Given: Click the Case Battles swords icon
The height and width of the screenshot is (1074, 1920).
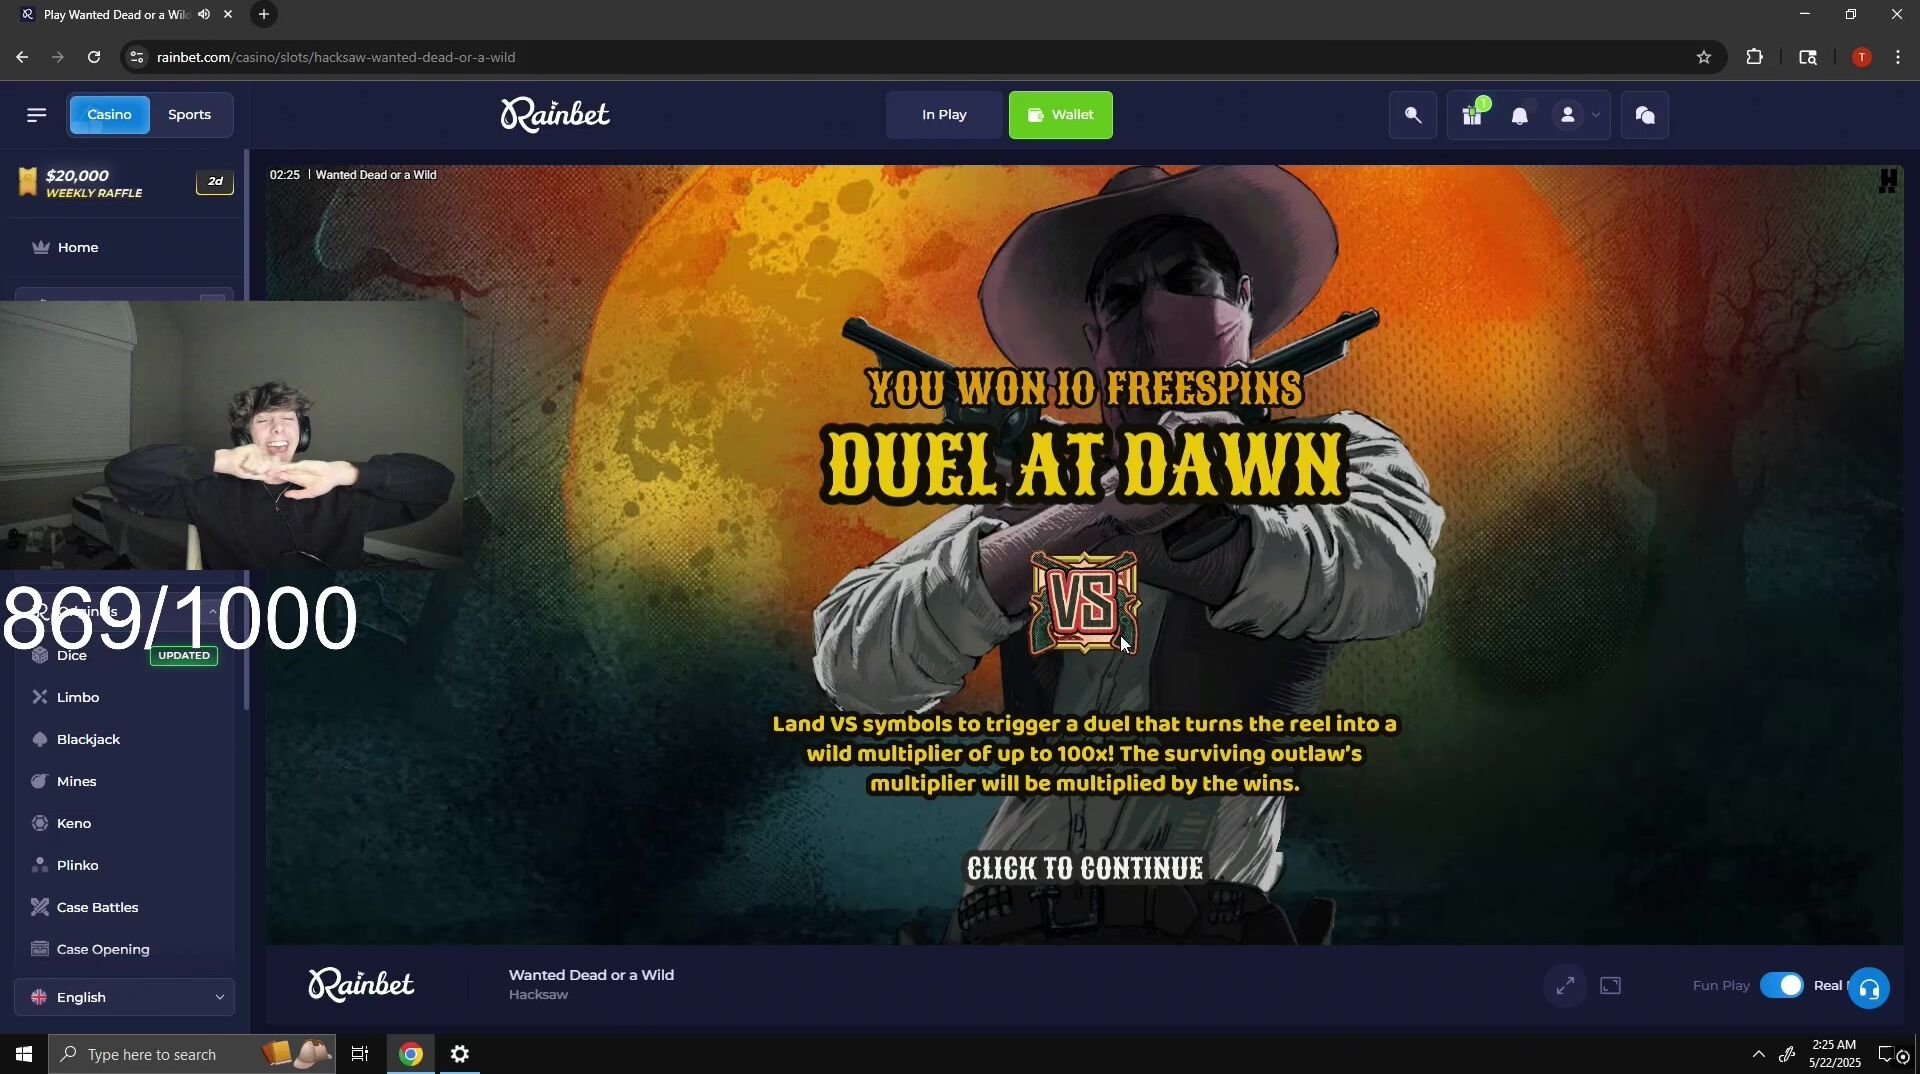Looking at the screenshot, I should pos(40,907).
